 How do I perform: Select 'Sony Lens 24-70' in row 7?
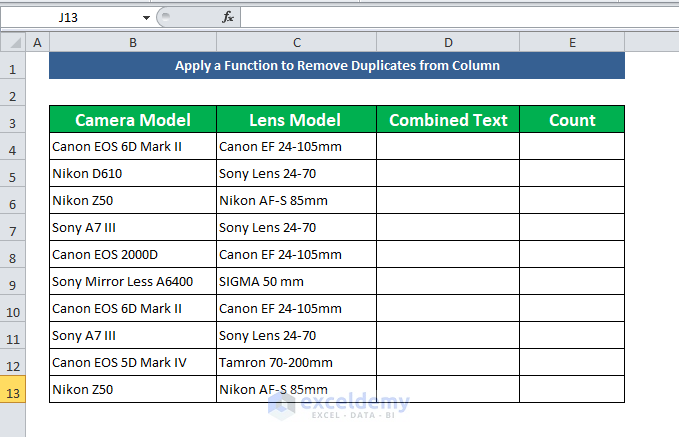pyautogui.click(x=297, y=227)
